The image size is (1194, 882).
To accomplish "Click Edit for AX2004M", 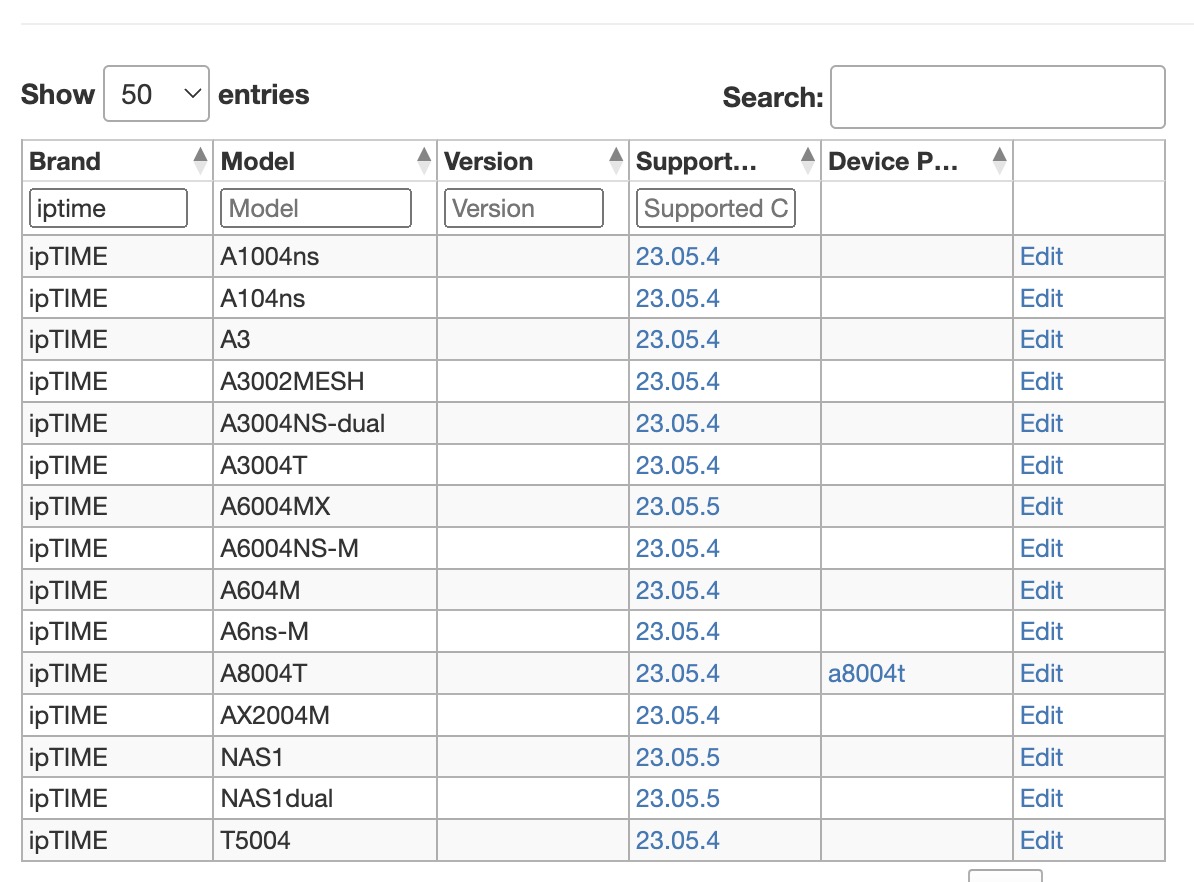I will [x=1041, y=716].
